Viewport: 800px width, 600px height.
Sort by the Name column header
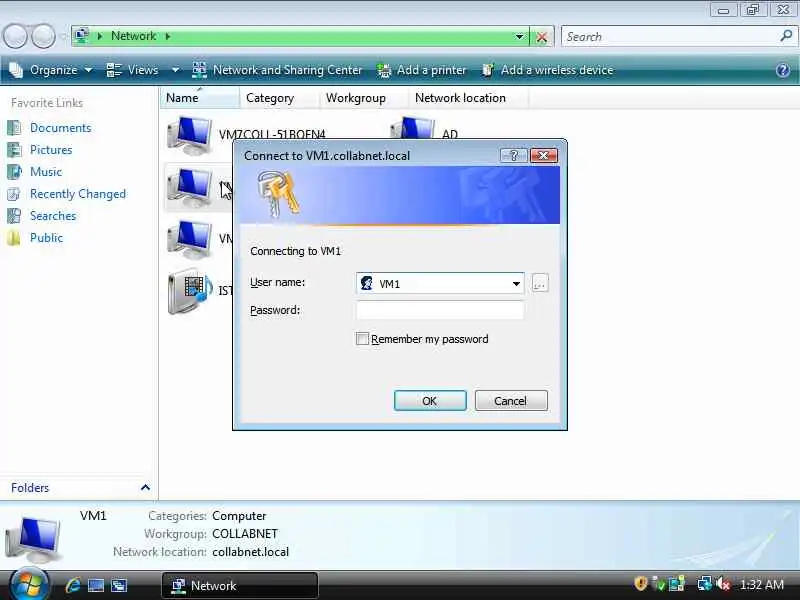coord(199,97)
